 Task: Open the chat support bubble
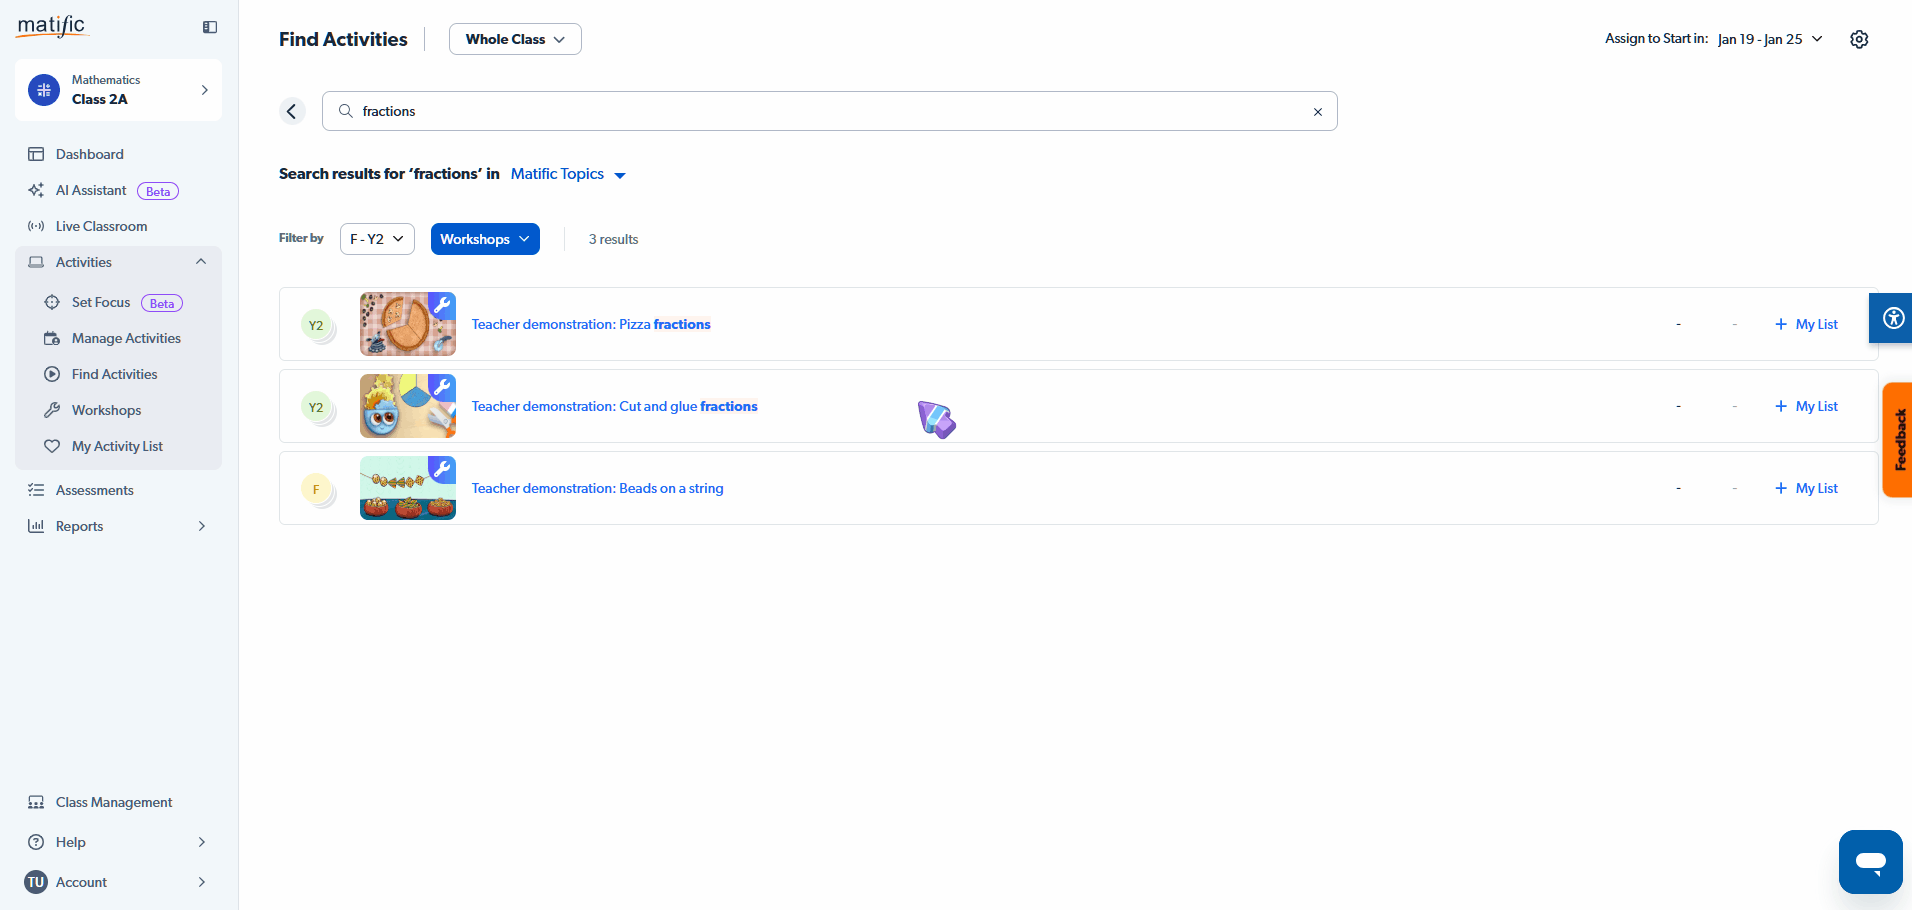[x=1870, y=861]
